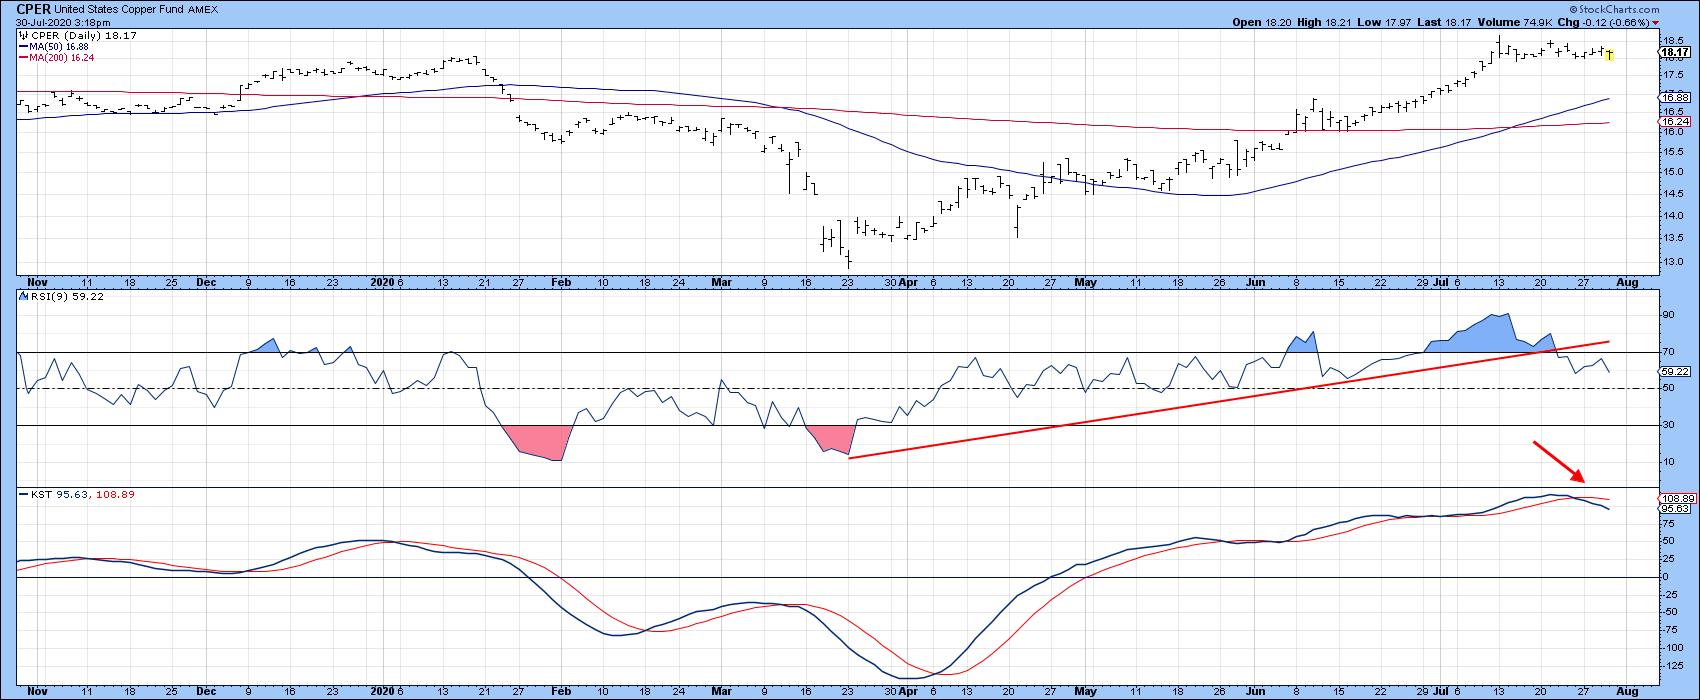Click the 2020 year marker on price axis
Viewport: 1700px width, 700px height.
click(x=383, y=283)
